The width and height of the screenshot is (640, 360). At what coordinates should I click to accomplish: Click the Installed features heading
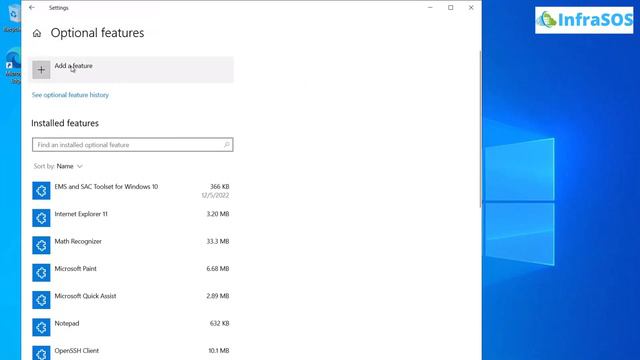click(65, 123)
